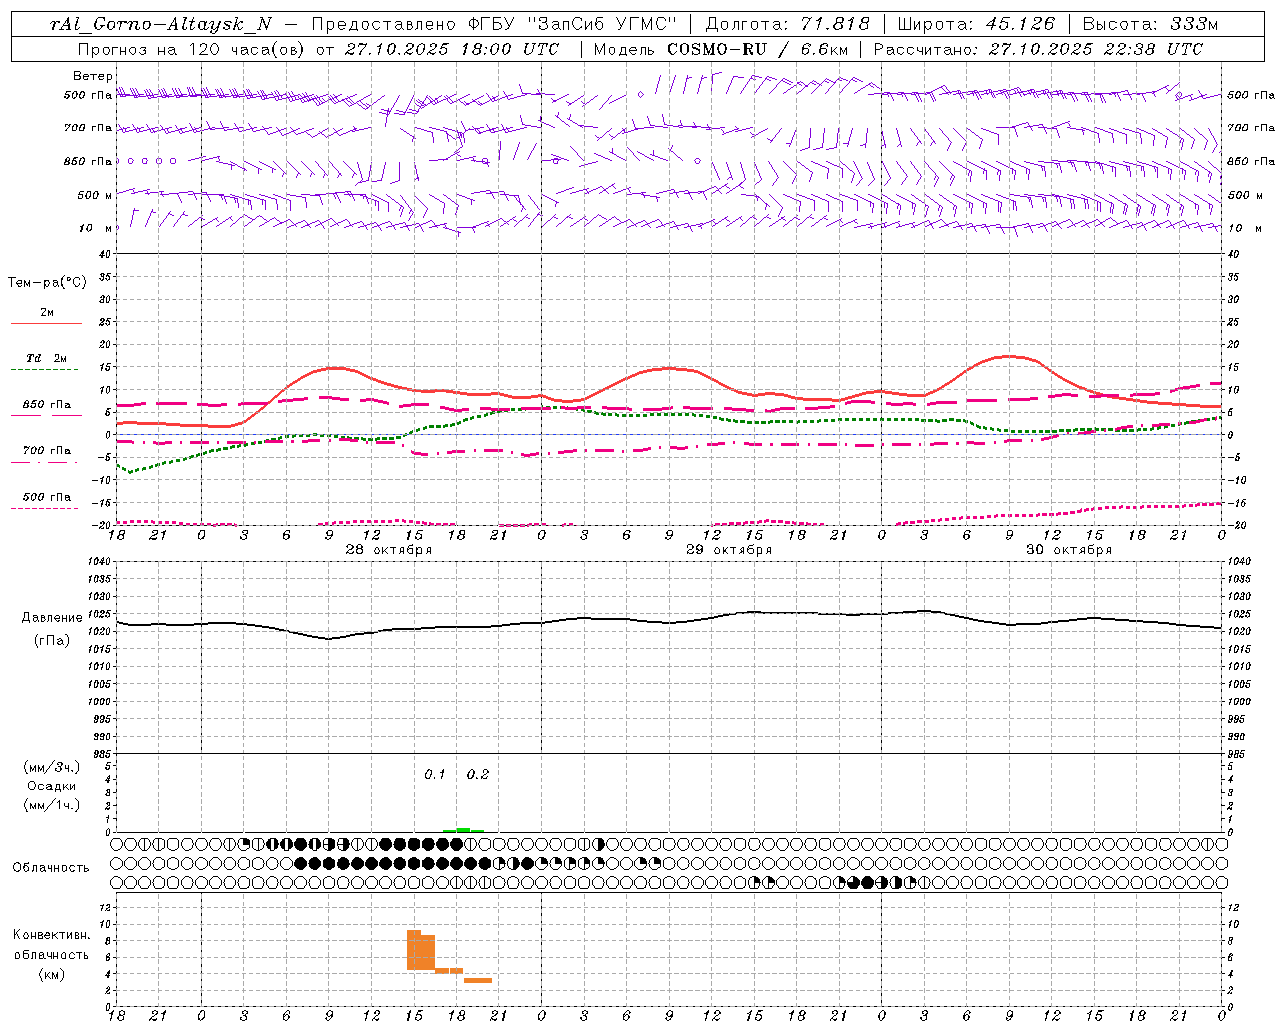Click the provider text ФГБУ "ЗапСиб УГМС"
This screenshot has width=1280, height=1024.
click(572, 24)
